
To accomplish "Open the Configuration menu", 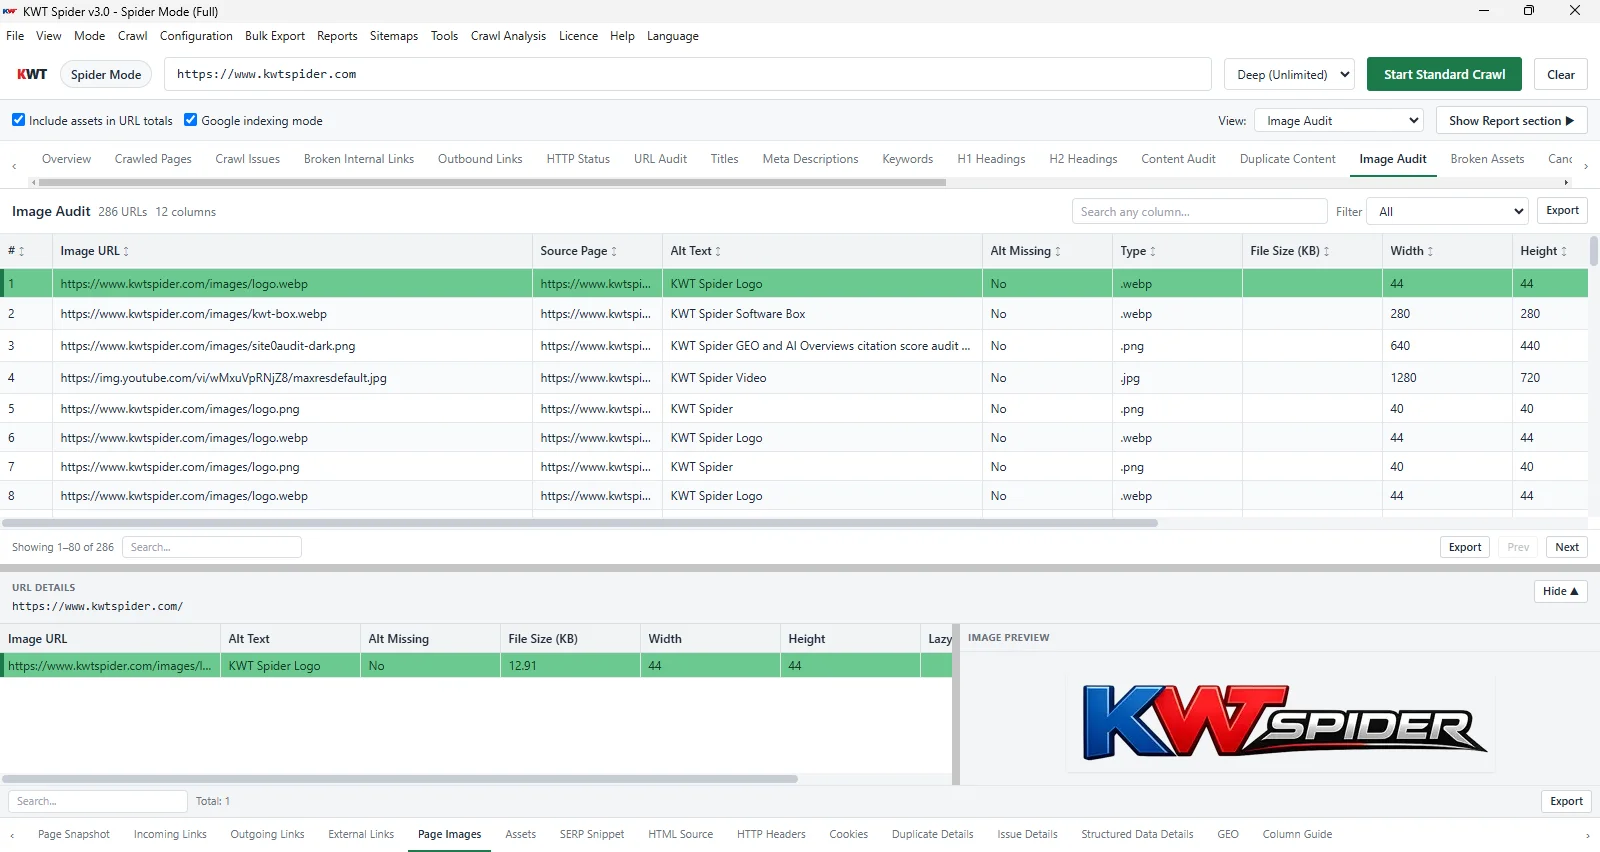I will [x=196, y=36].
